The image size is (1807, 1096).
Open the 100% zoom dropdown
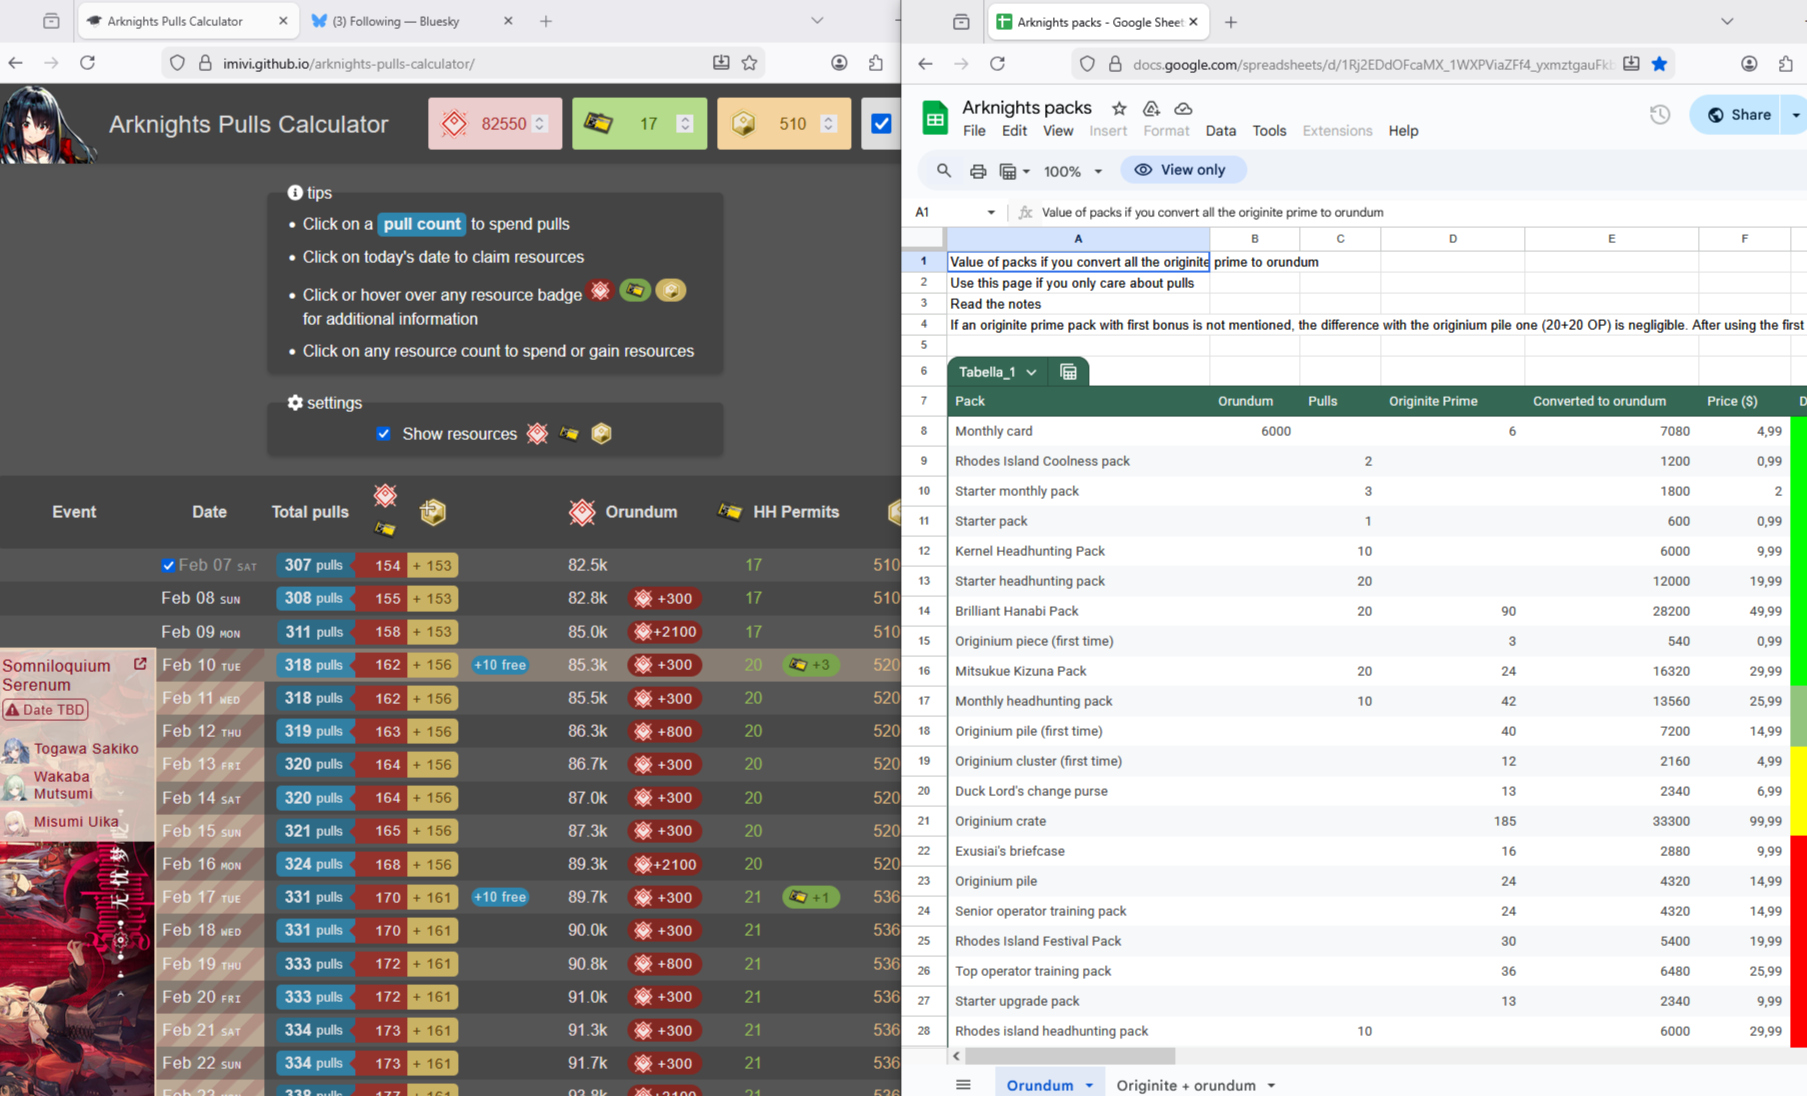click(1072, 171)
